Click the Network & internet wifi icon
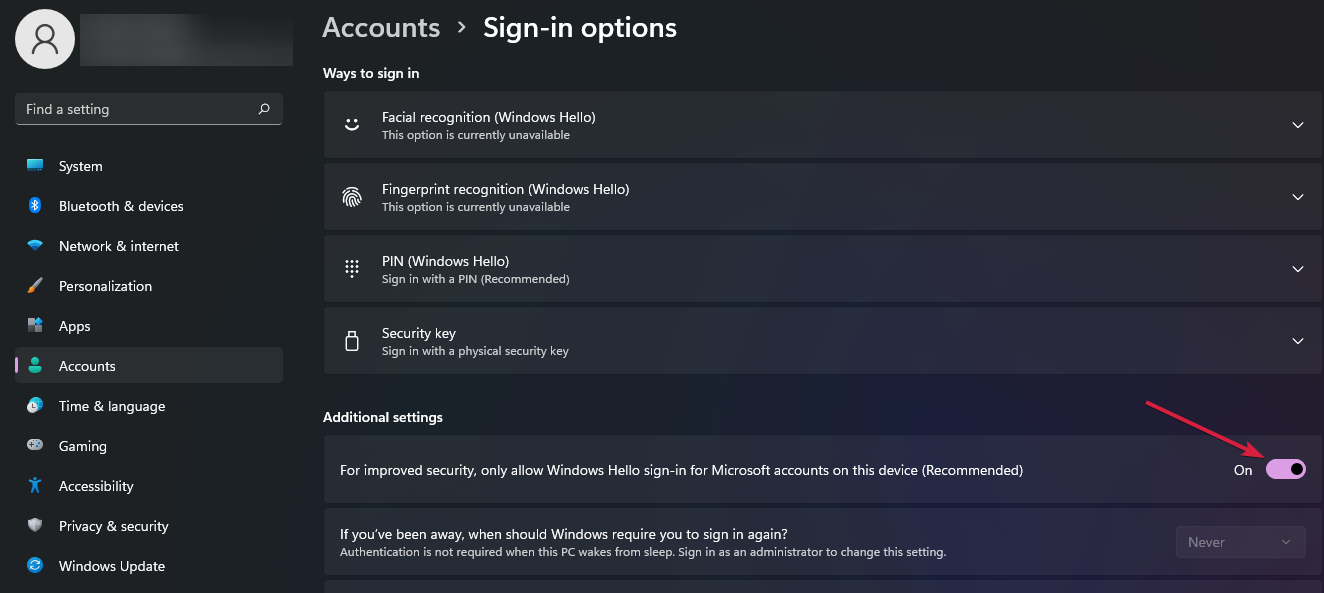Viewport: 1324px width, 593px height. 35,246
